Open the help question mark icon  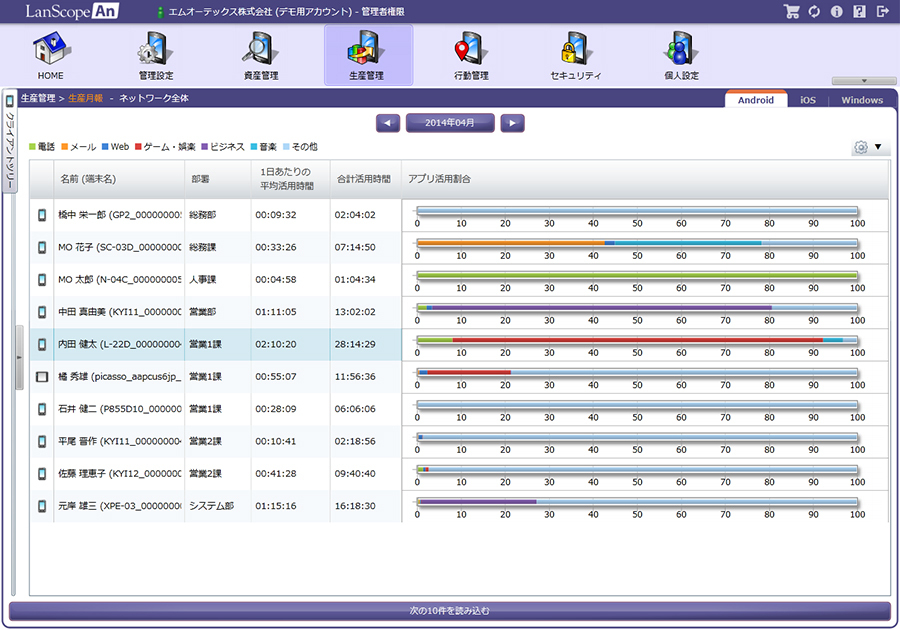tap(859, 12)
